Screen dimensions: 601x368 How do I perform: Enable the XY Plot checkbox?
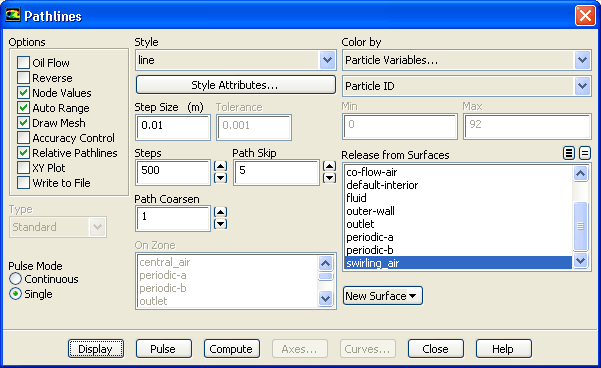(x=23, y=168)
